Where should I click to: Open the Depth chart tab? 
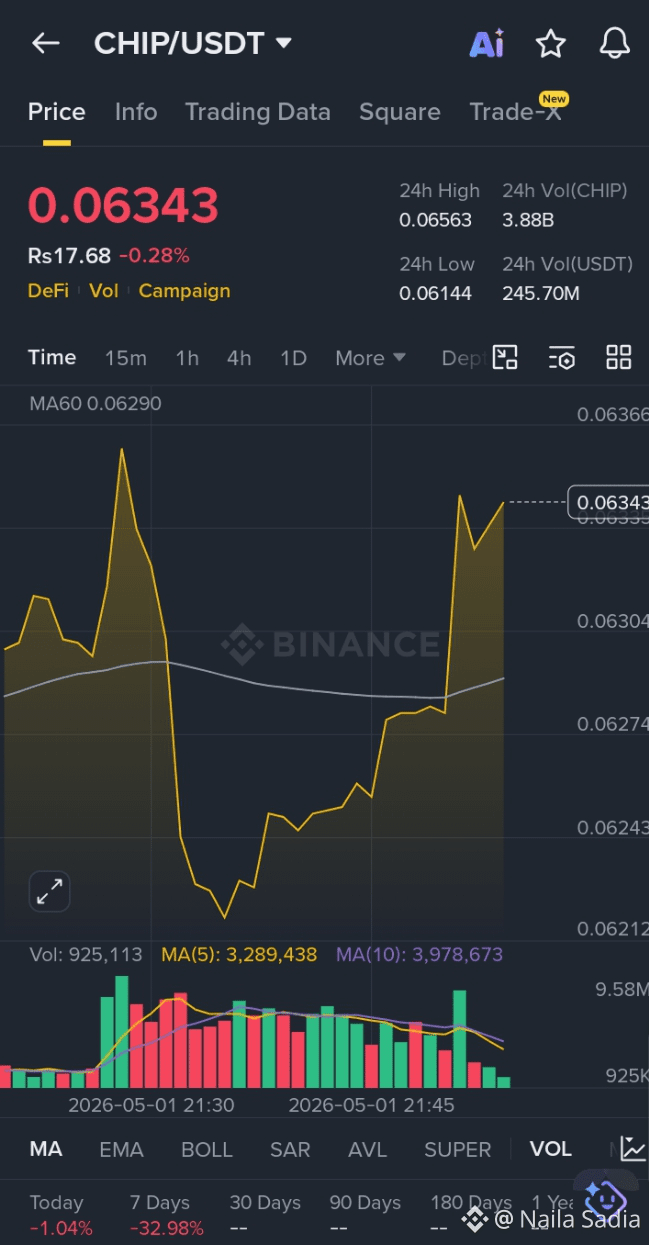(x=464, y=358)
